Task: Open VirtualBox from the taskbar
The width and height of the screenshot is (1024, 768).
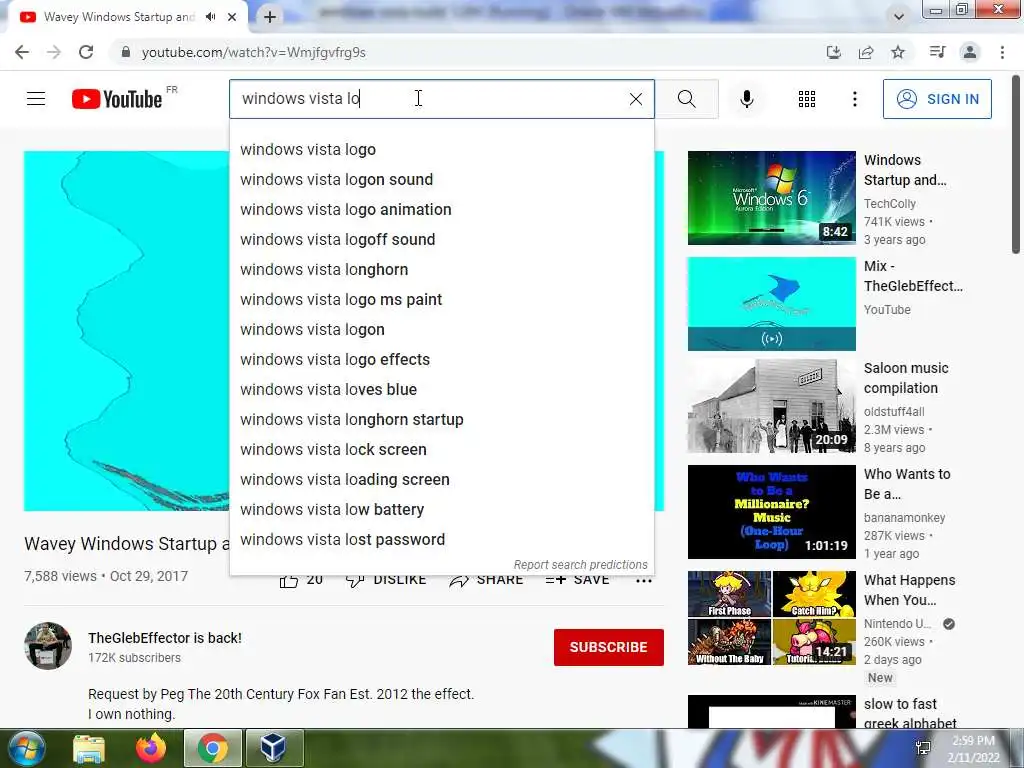Action: (273, 748)
